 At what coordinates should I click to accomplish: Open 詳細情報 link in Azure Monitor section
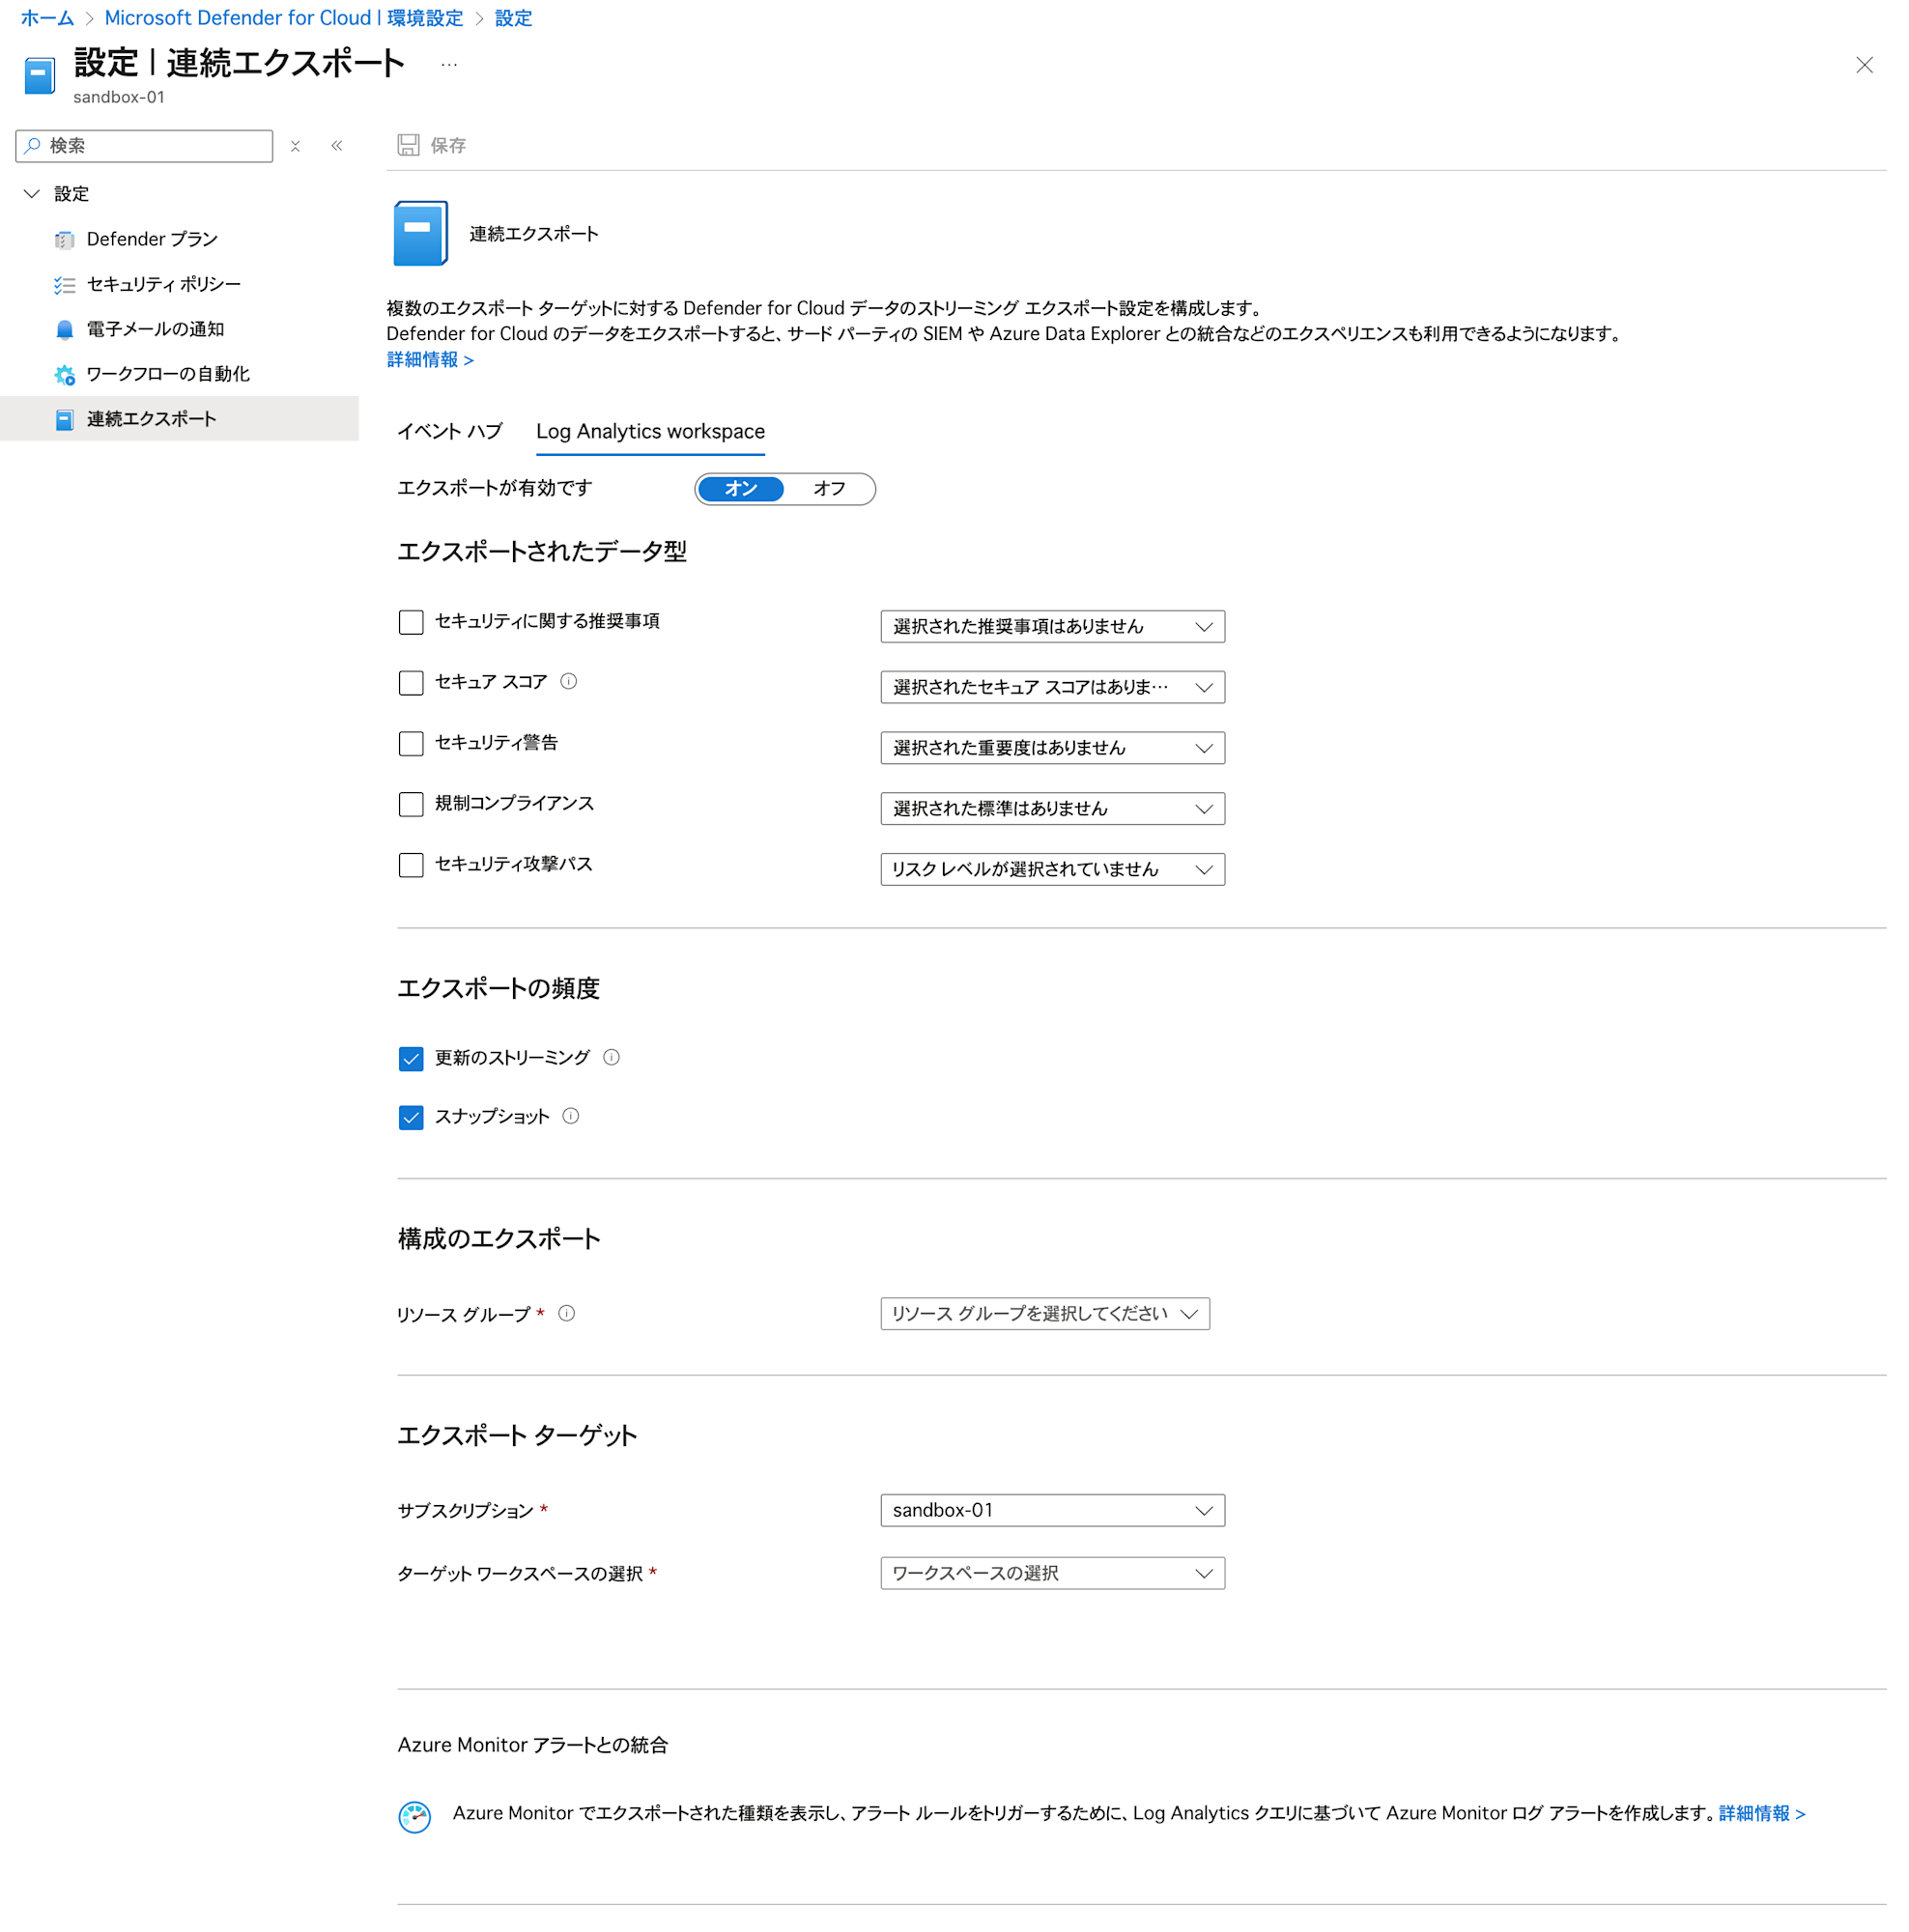click(x=1761, y=1814)
